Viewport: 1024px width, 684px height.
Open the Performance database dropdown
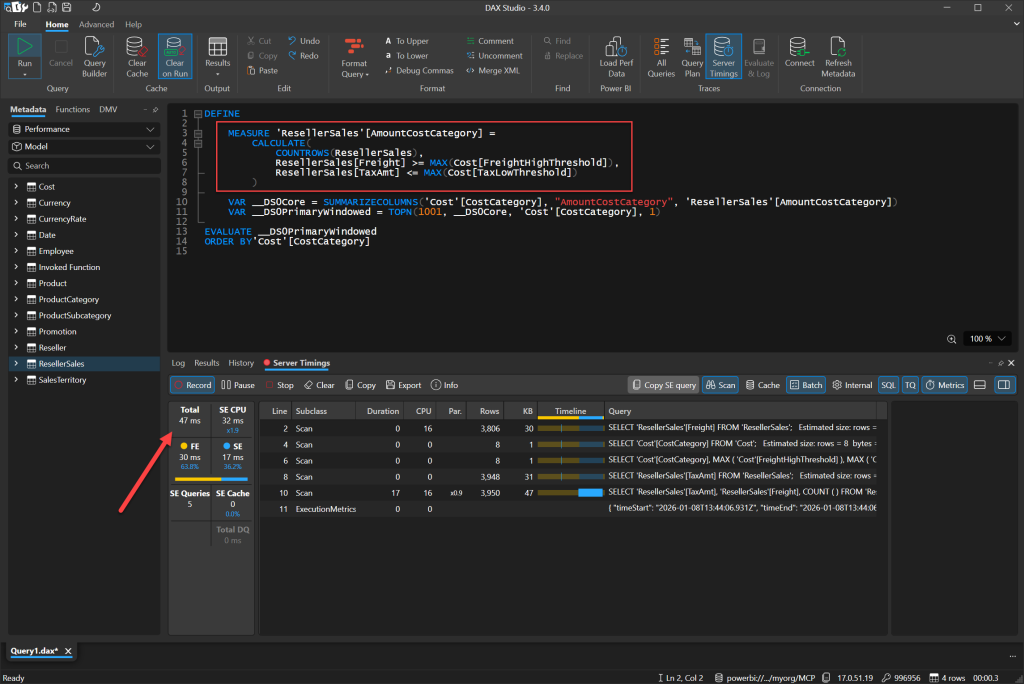coord(84,129)
